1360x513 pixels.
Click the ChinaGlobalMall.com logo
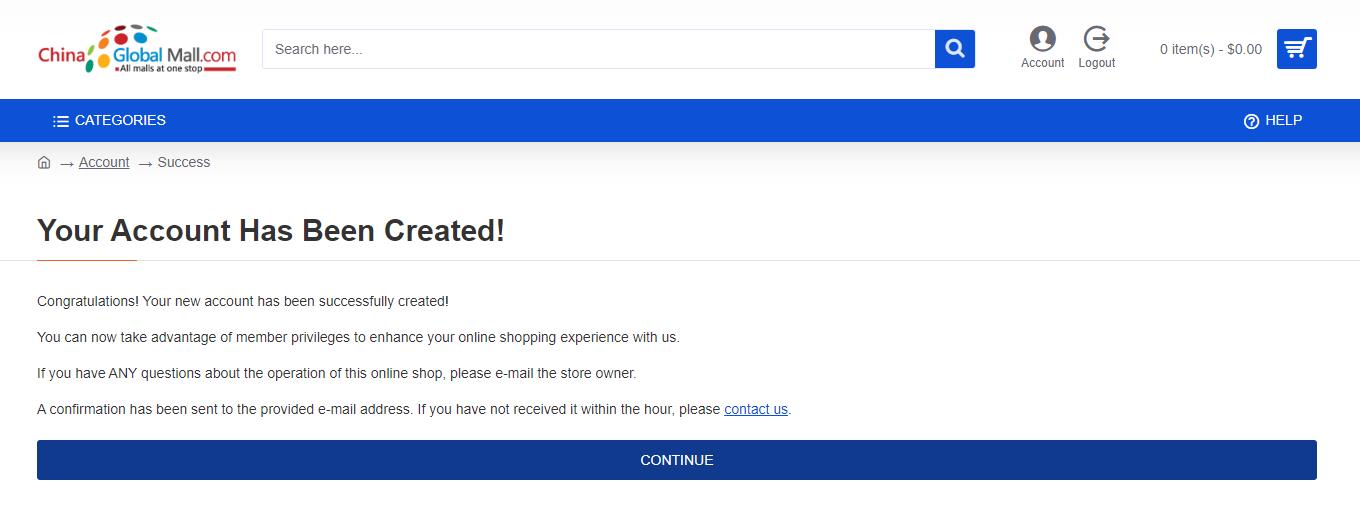(x=137, y=49)
